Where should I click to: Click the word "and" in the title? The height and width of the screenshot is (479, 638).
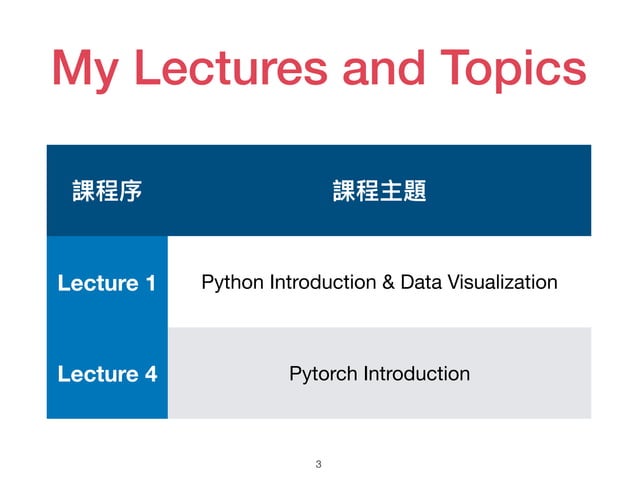pyautogui.click(x=384, y=67)
